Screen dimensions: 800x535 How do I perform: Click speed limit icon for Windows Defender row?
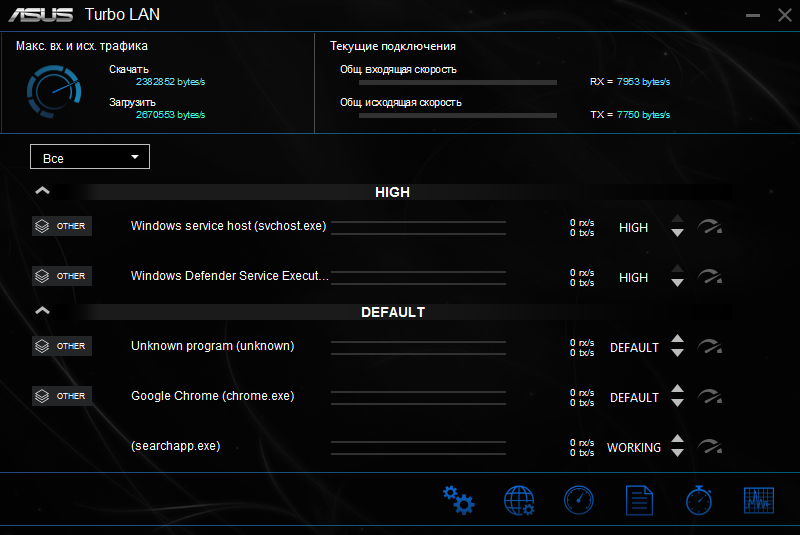tap(710, 276)
